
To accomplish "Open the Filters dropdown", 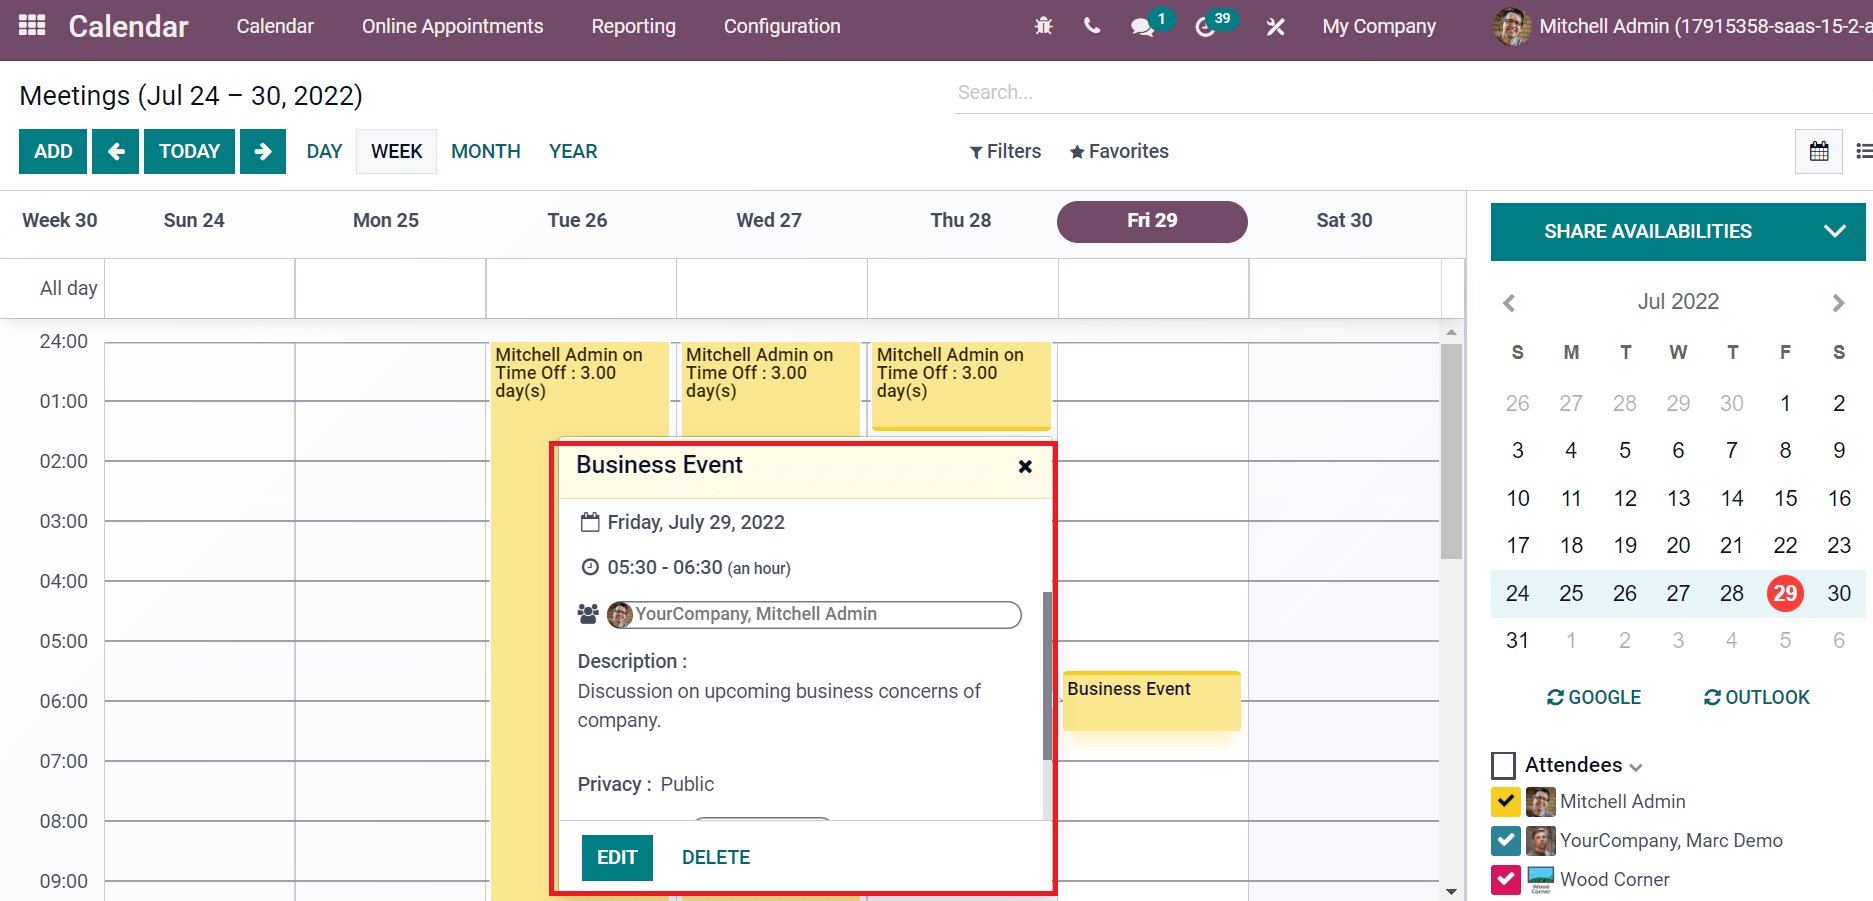I will click(x=1005, y=151).
